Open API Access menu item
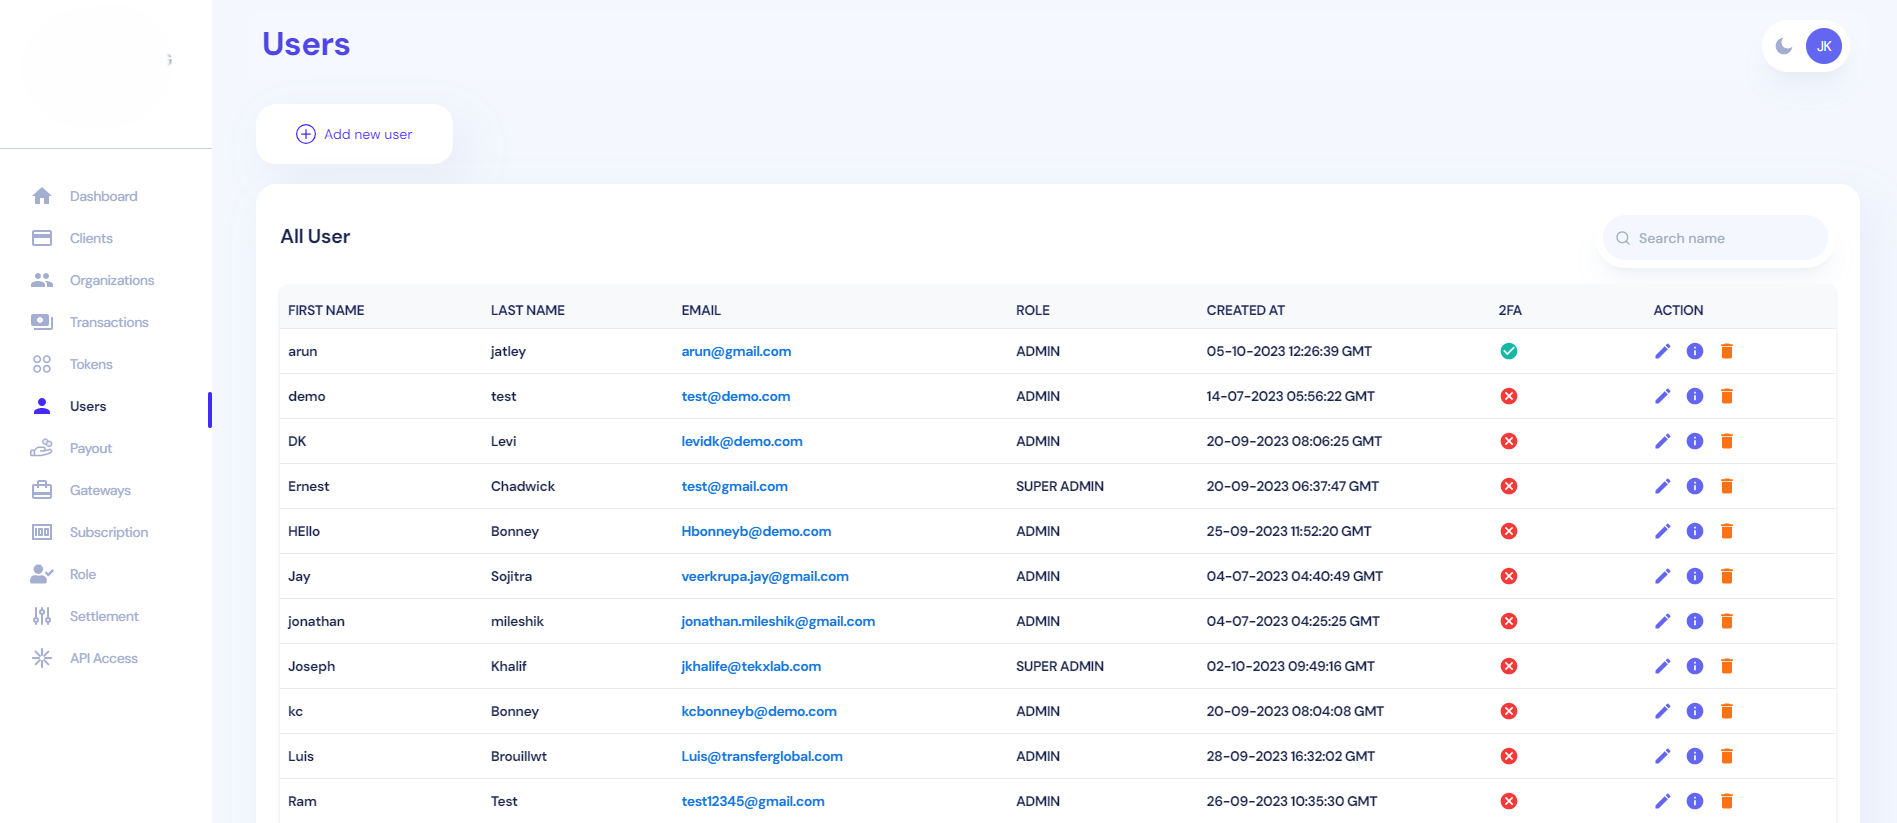The image size is (1897, 823). (103, 658)
